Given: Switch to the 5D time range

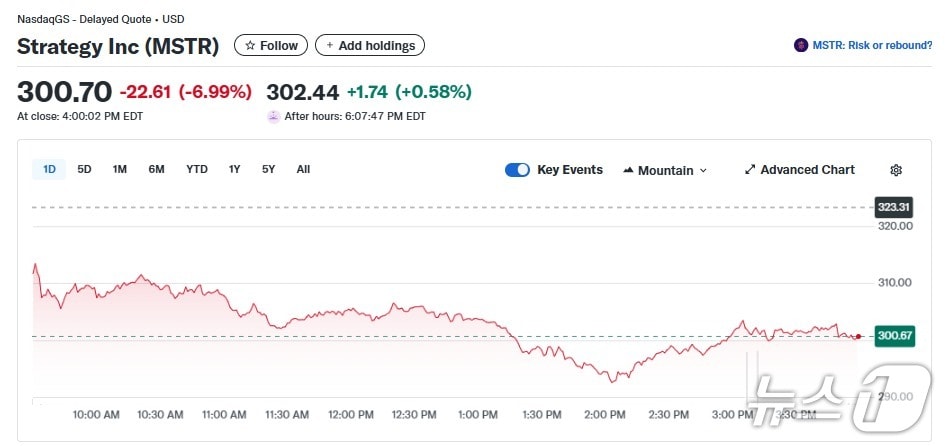Looking at the screenshot, I should click(x=84, y=169).
